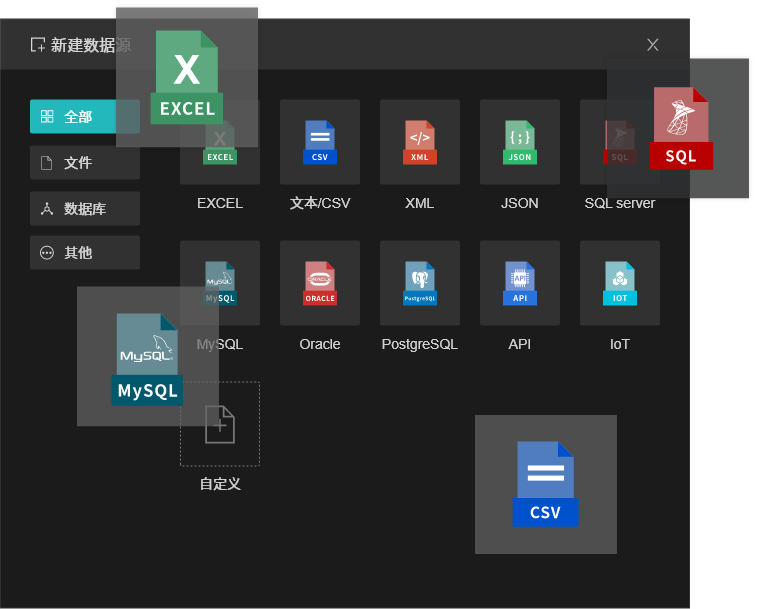Switch to the 文件 category
Screen dimensions: 757x609
[x=85, y=163]
